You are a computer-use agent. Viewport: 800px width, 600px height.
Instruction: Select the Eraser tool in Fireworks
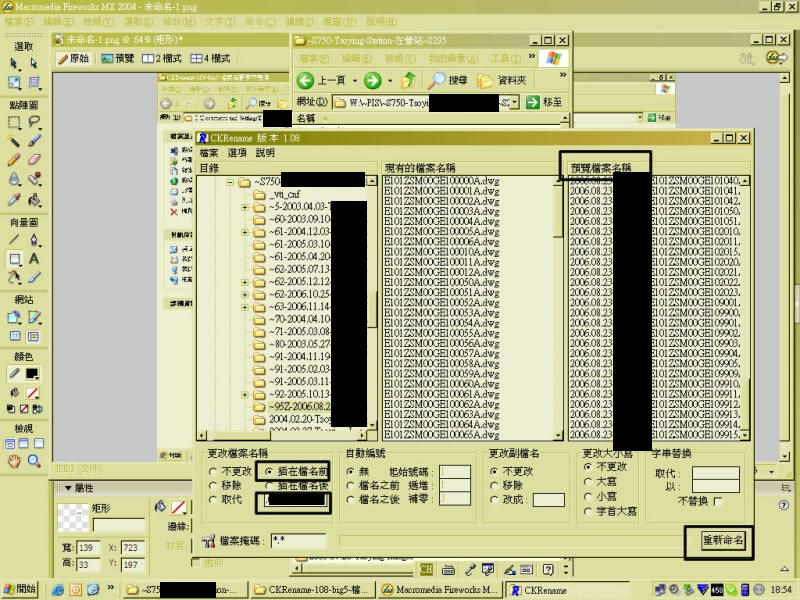34,160
